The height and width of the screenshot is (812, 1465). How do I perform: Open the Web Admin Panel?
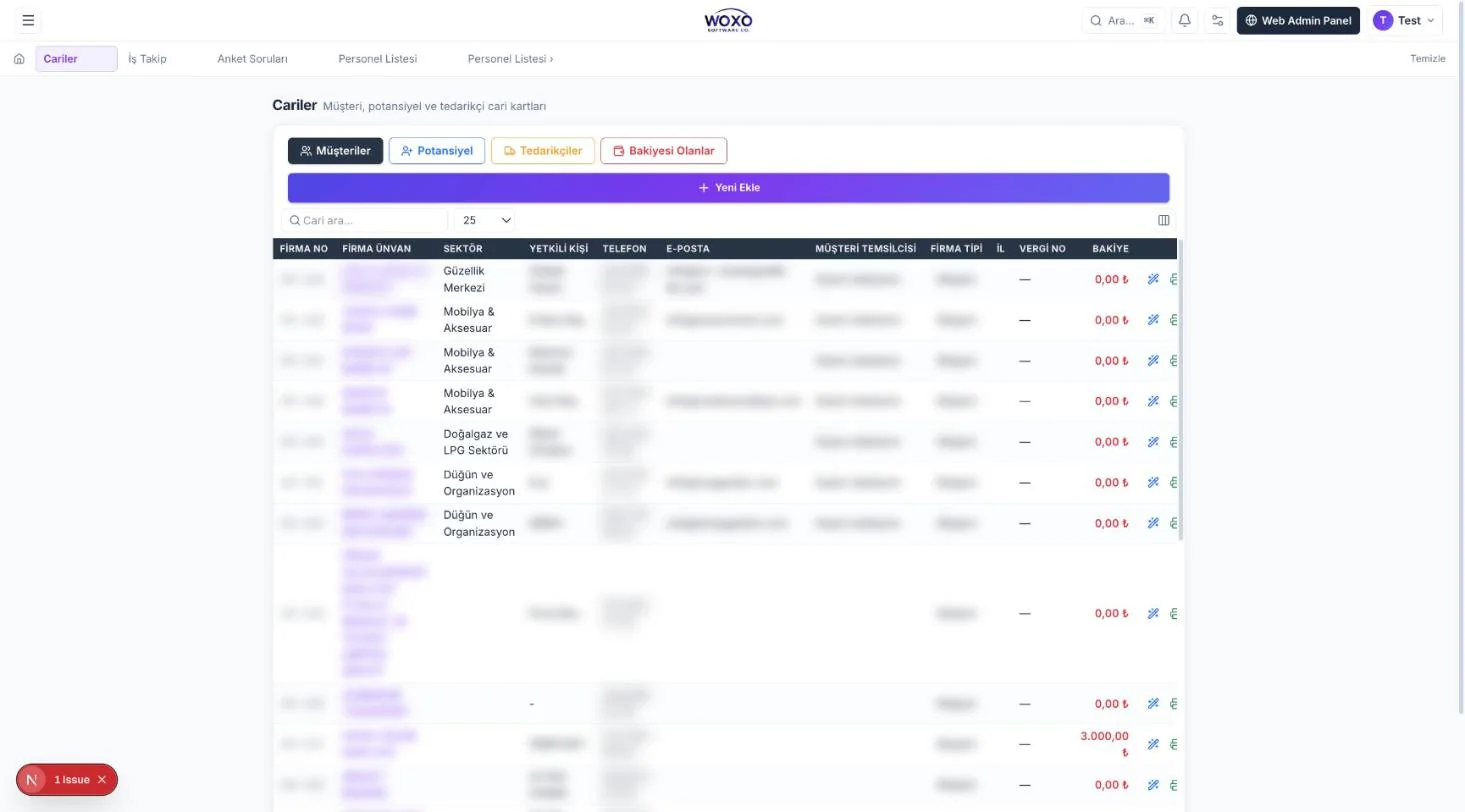pos(1298,20)
